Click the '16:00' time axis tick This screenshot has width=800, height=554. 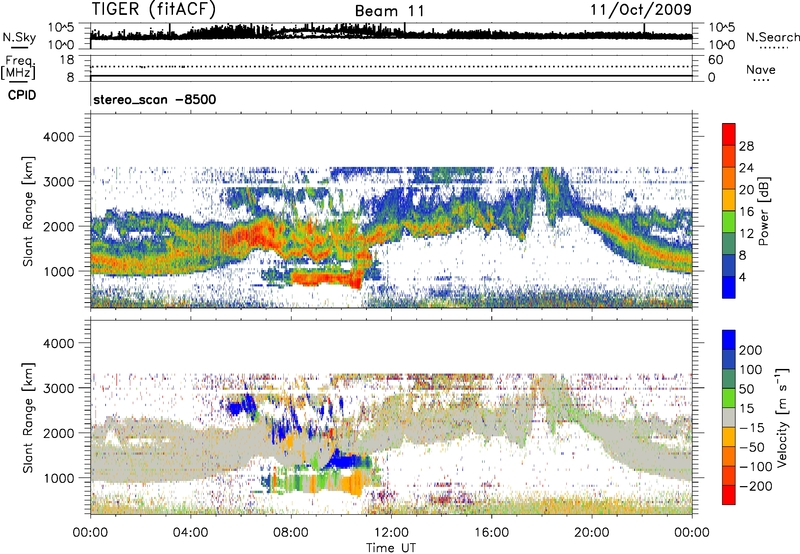[491, 533]
